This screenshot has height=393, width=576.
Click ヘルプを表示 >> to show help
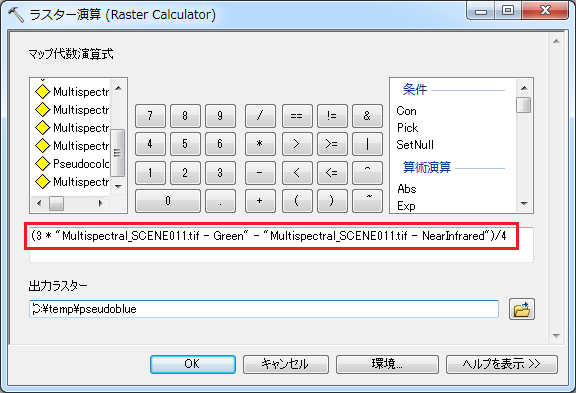pyautogui.click(x=502, y=364)
